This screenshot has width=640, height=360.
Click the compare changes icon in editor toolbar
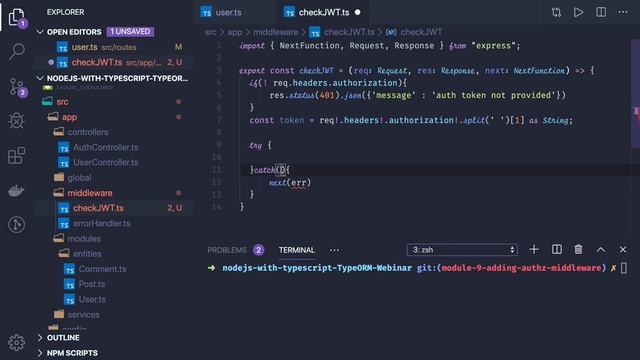(x=556, y=12)
